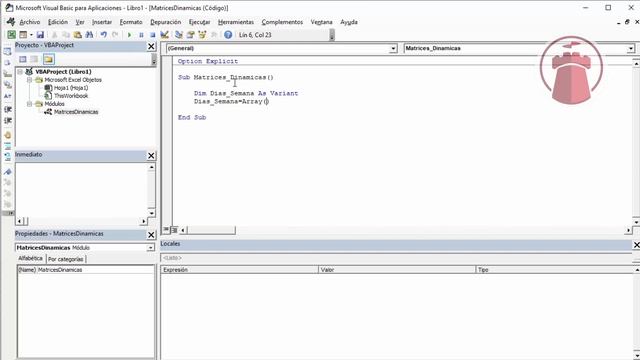Click the Outdent icon in left toolbar

pos(7,121)
